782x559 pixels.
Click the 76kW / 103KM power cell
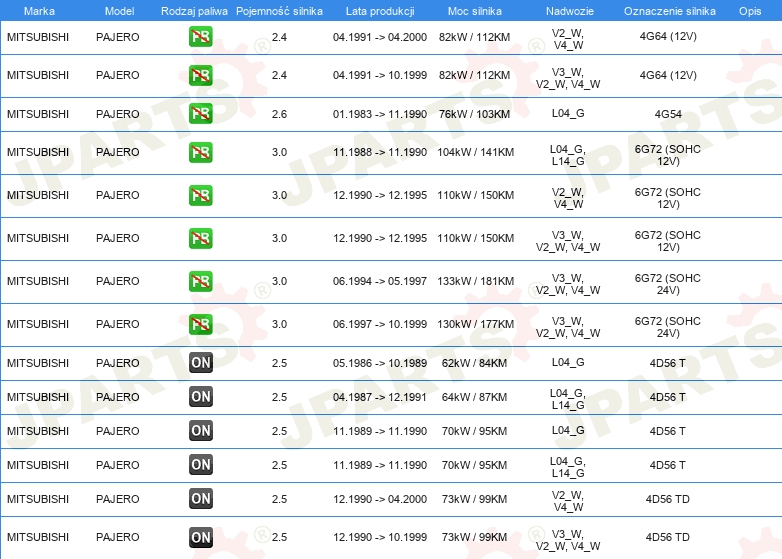(474, 114)
